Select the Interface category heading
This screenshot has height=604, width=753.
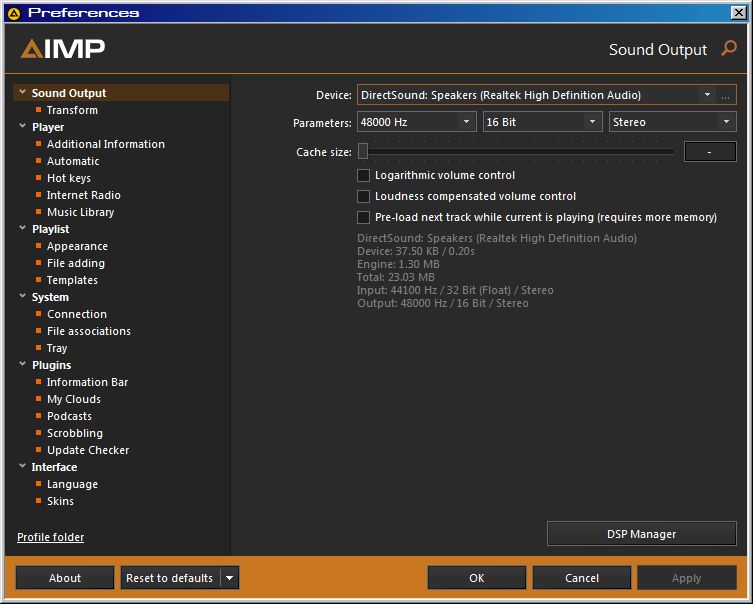(x=54, y=467)
